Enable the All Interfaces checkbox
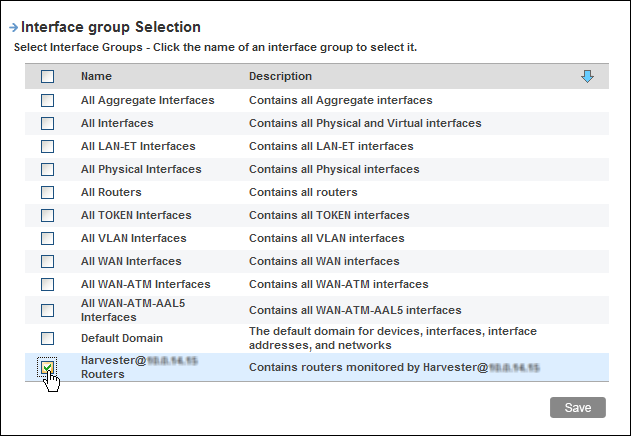The image size is (631, 436). (48, 124)
